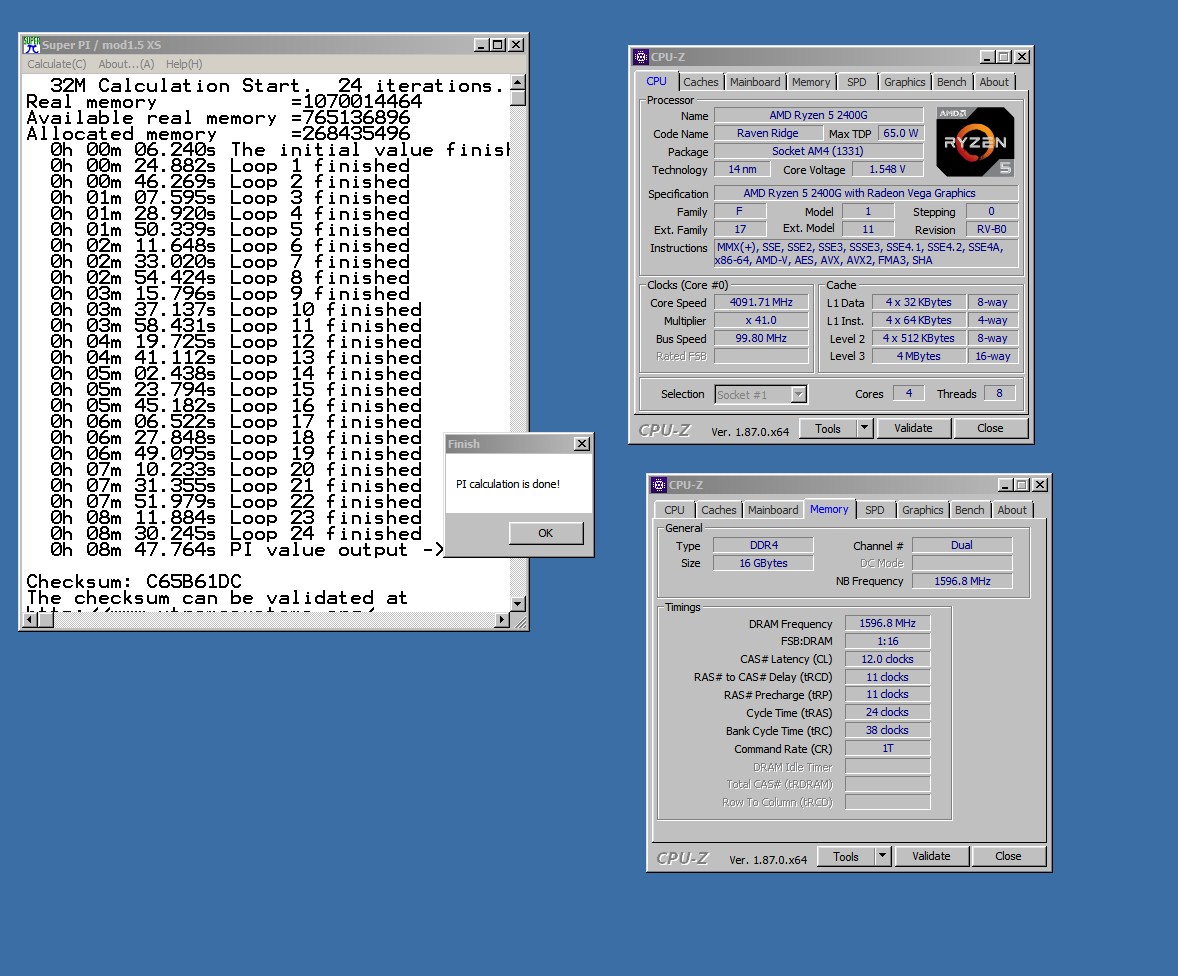
Task: Switch to Mainboard tab in bottom CPU-Z window
Action: click(x=773, y=510)
